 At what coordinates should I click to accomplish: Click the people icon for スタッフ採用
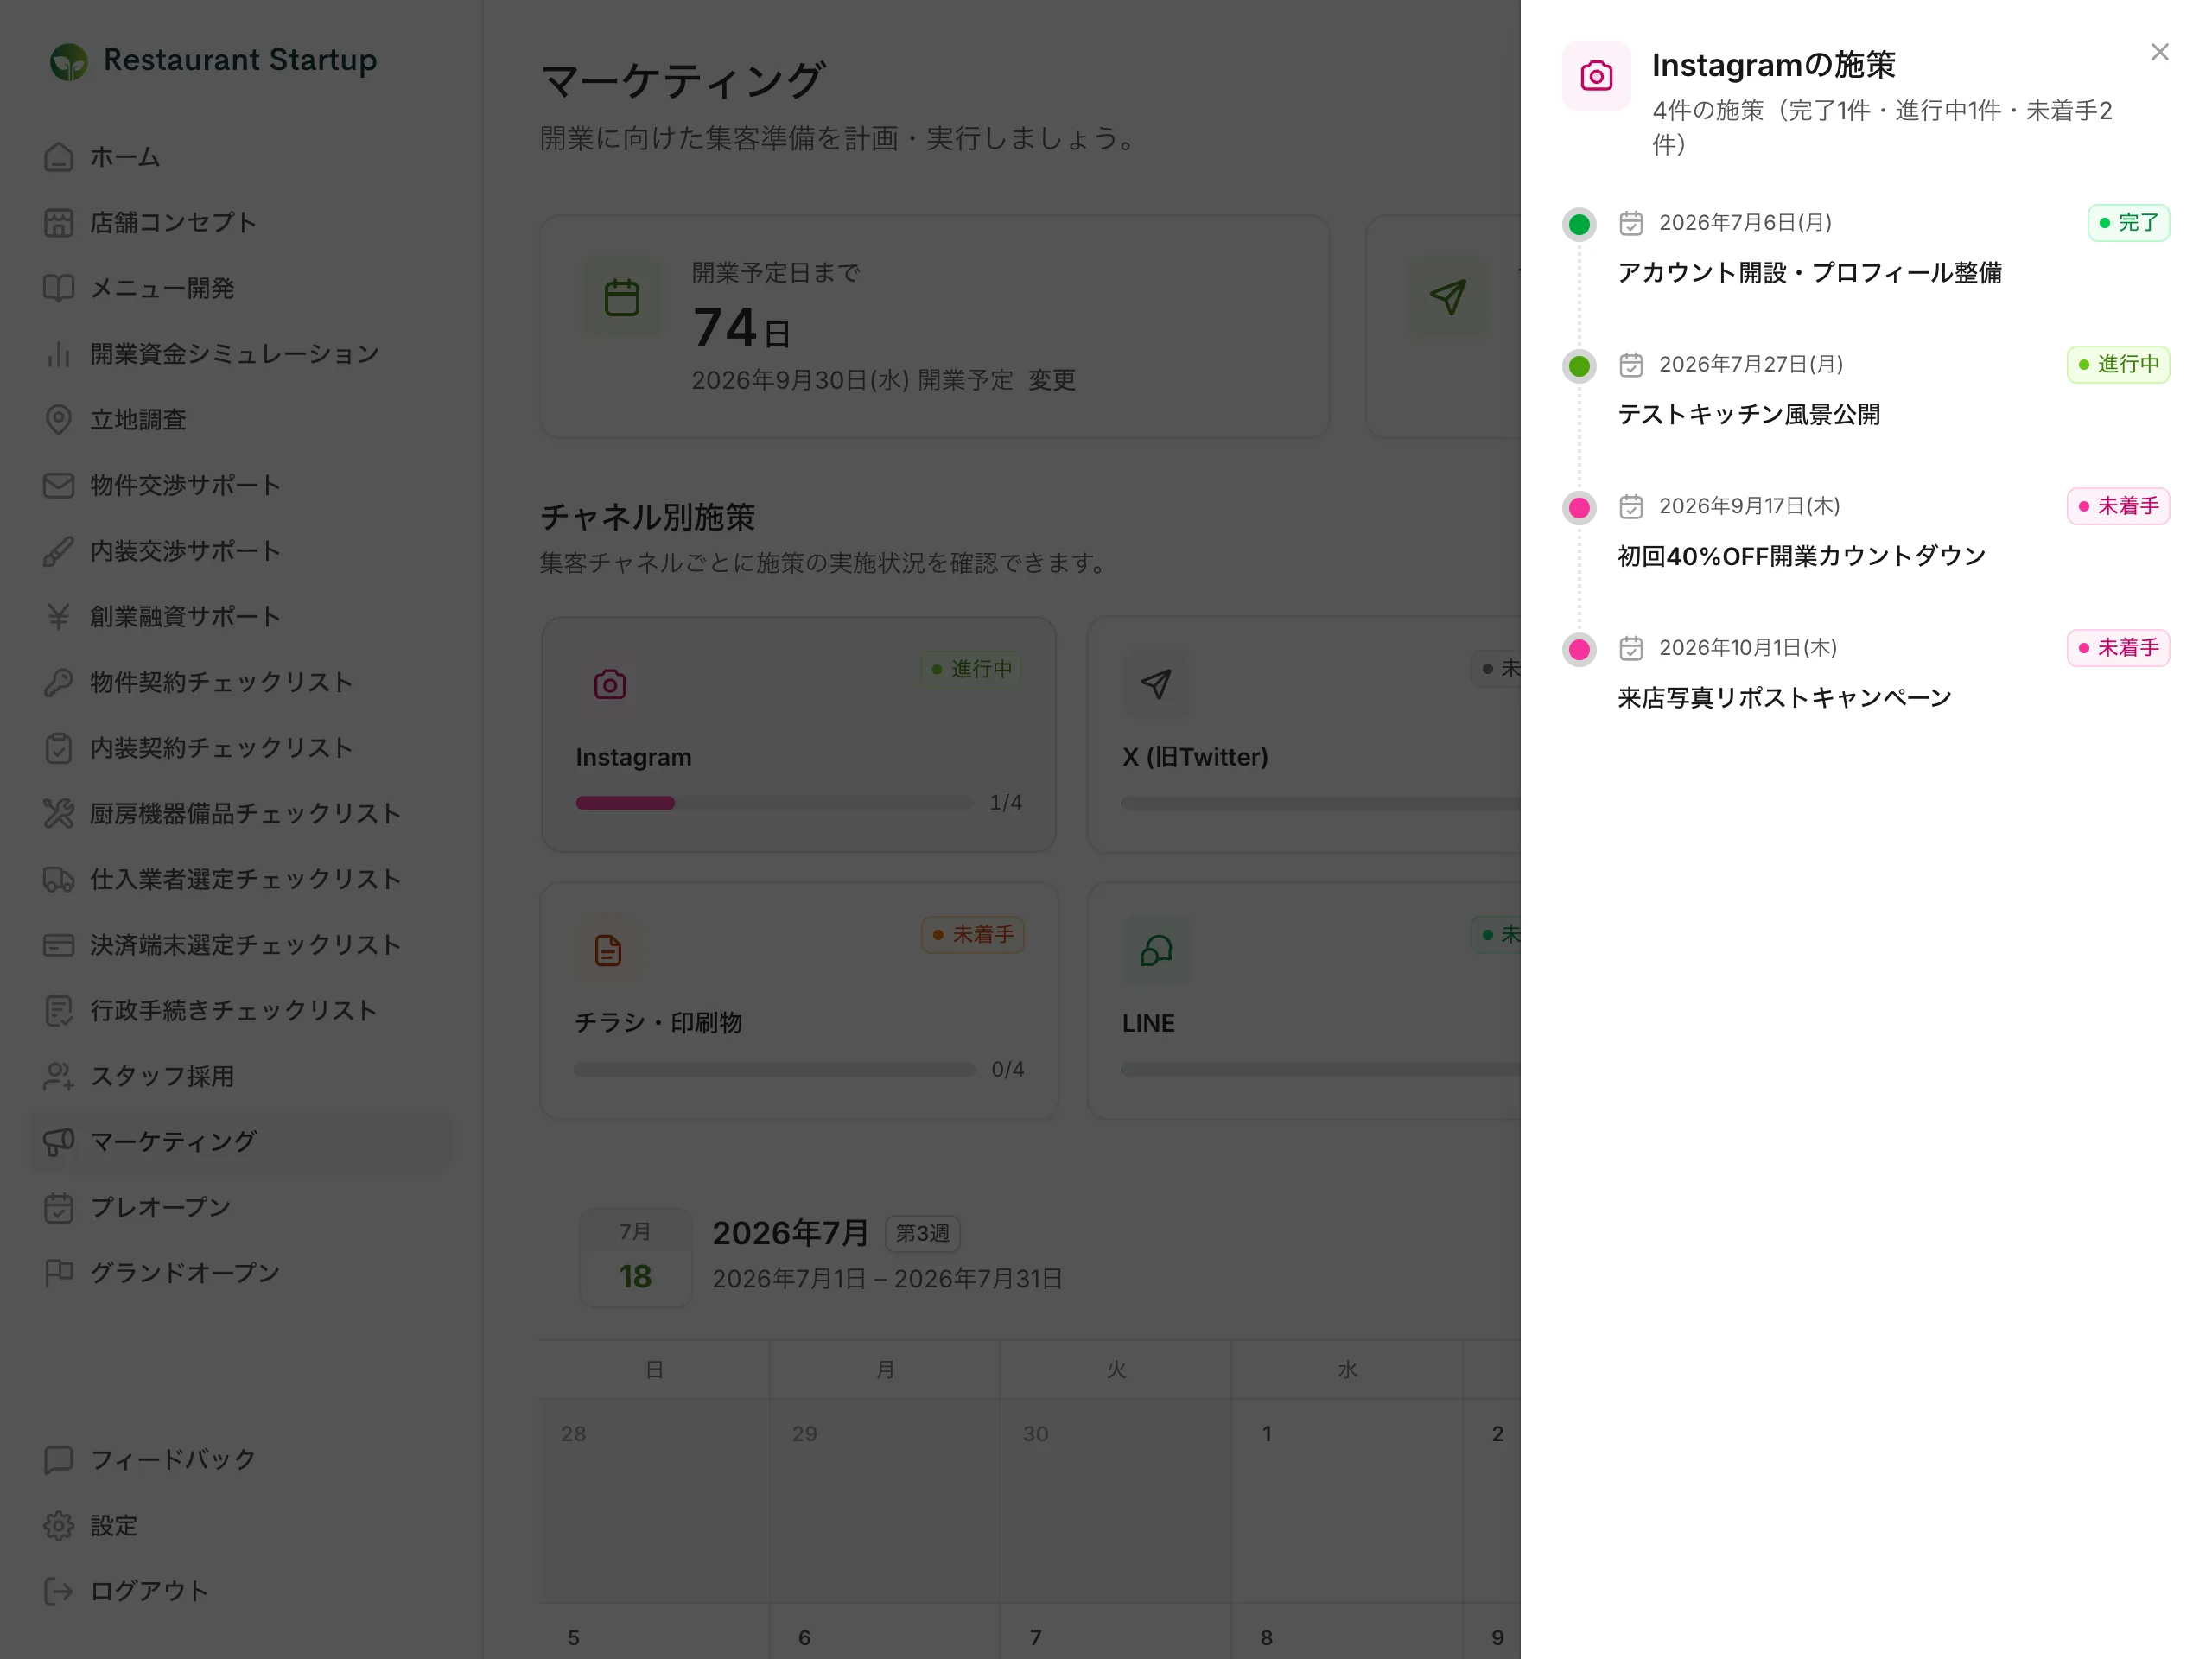pos(59,1077)
